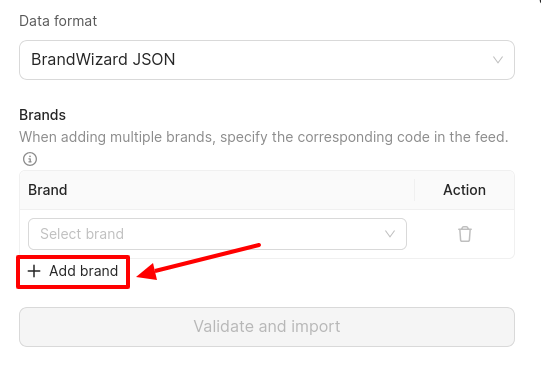This screenshot has width=541, height=367.
Task: Click the info icon under Brands description
Action: pos(30,159)
